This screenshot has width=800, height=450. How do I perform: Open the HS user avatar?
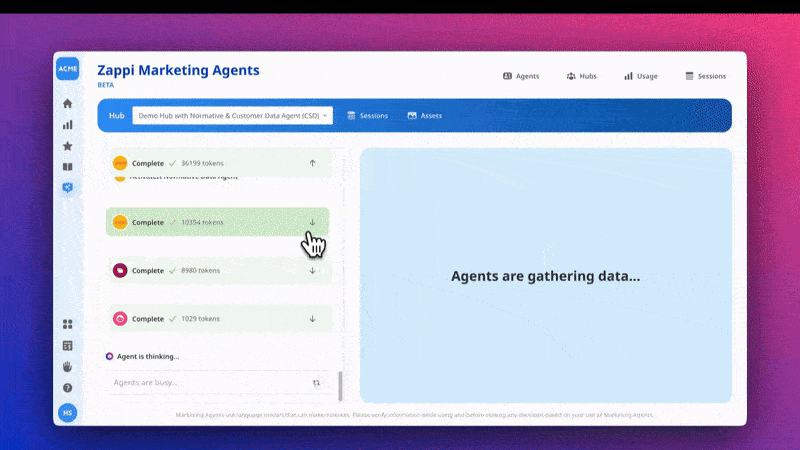pos(67,413)
